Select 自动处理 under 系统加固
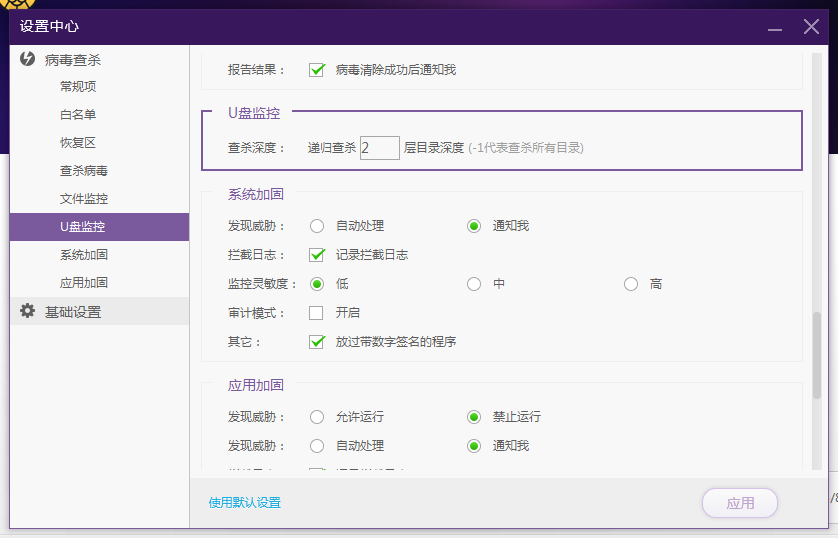 pos(317,226)
